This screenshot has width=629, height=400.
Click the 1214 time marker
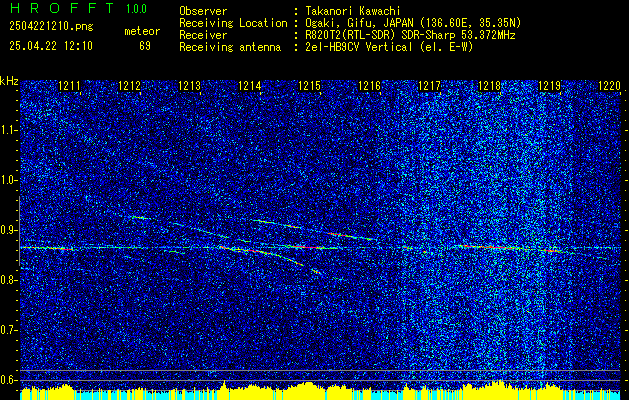250,85
